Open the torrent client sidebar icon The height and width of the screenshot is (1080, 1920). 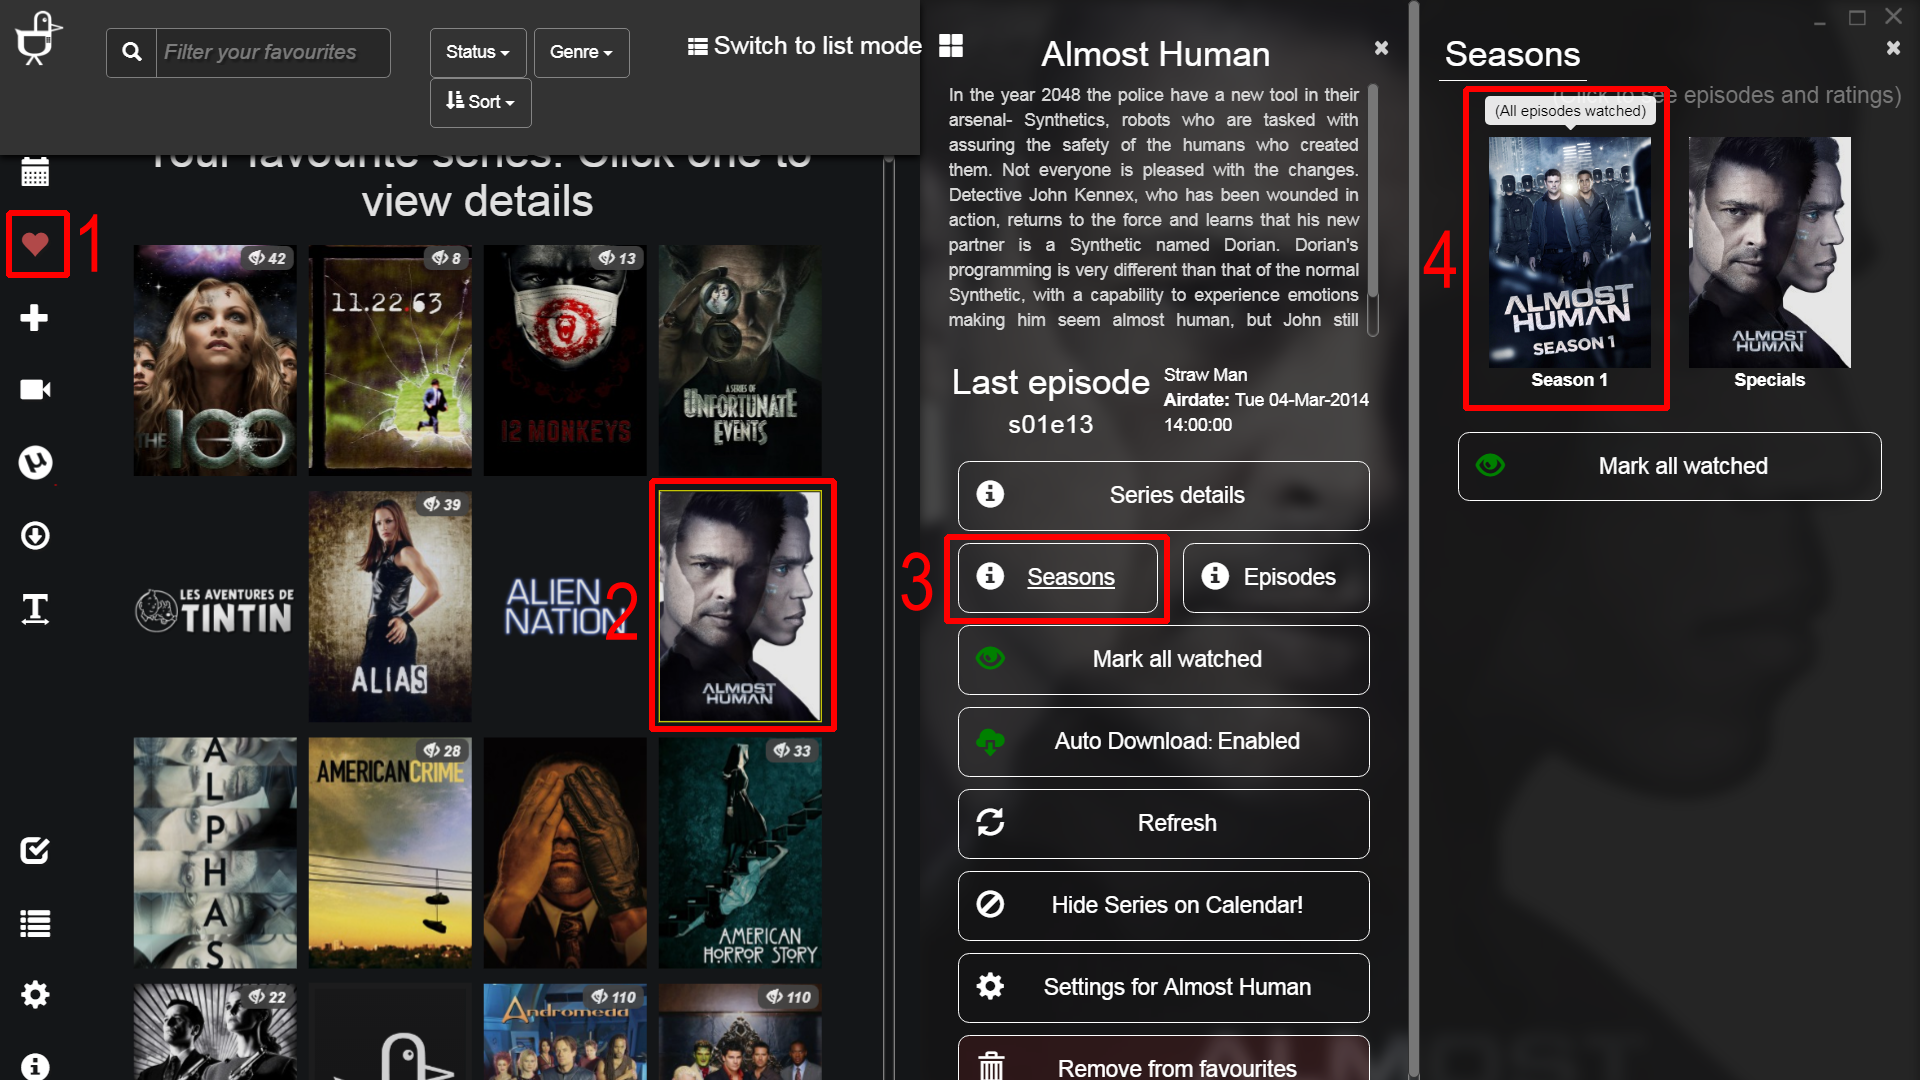[x=35, y=462]
